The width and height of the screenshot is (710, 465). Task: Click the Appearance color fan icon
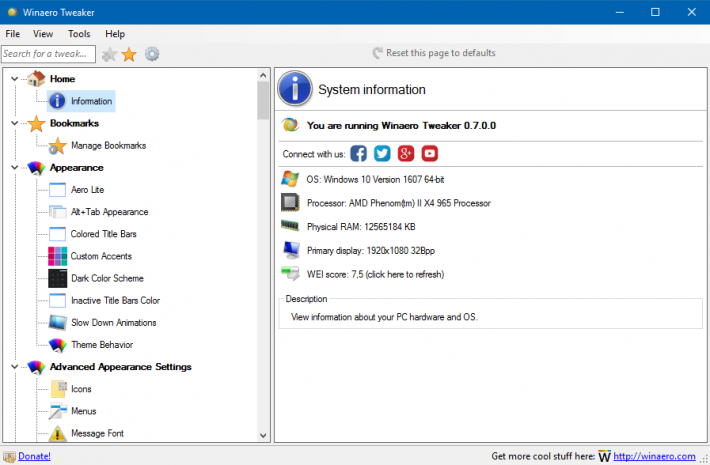pos(36,168)
